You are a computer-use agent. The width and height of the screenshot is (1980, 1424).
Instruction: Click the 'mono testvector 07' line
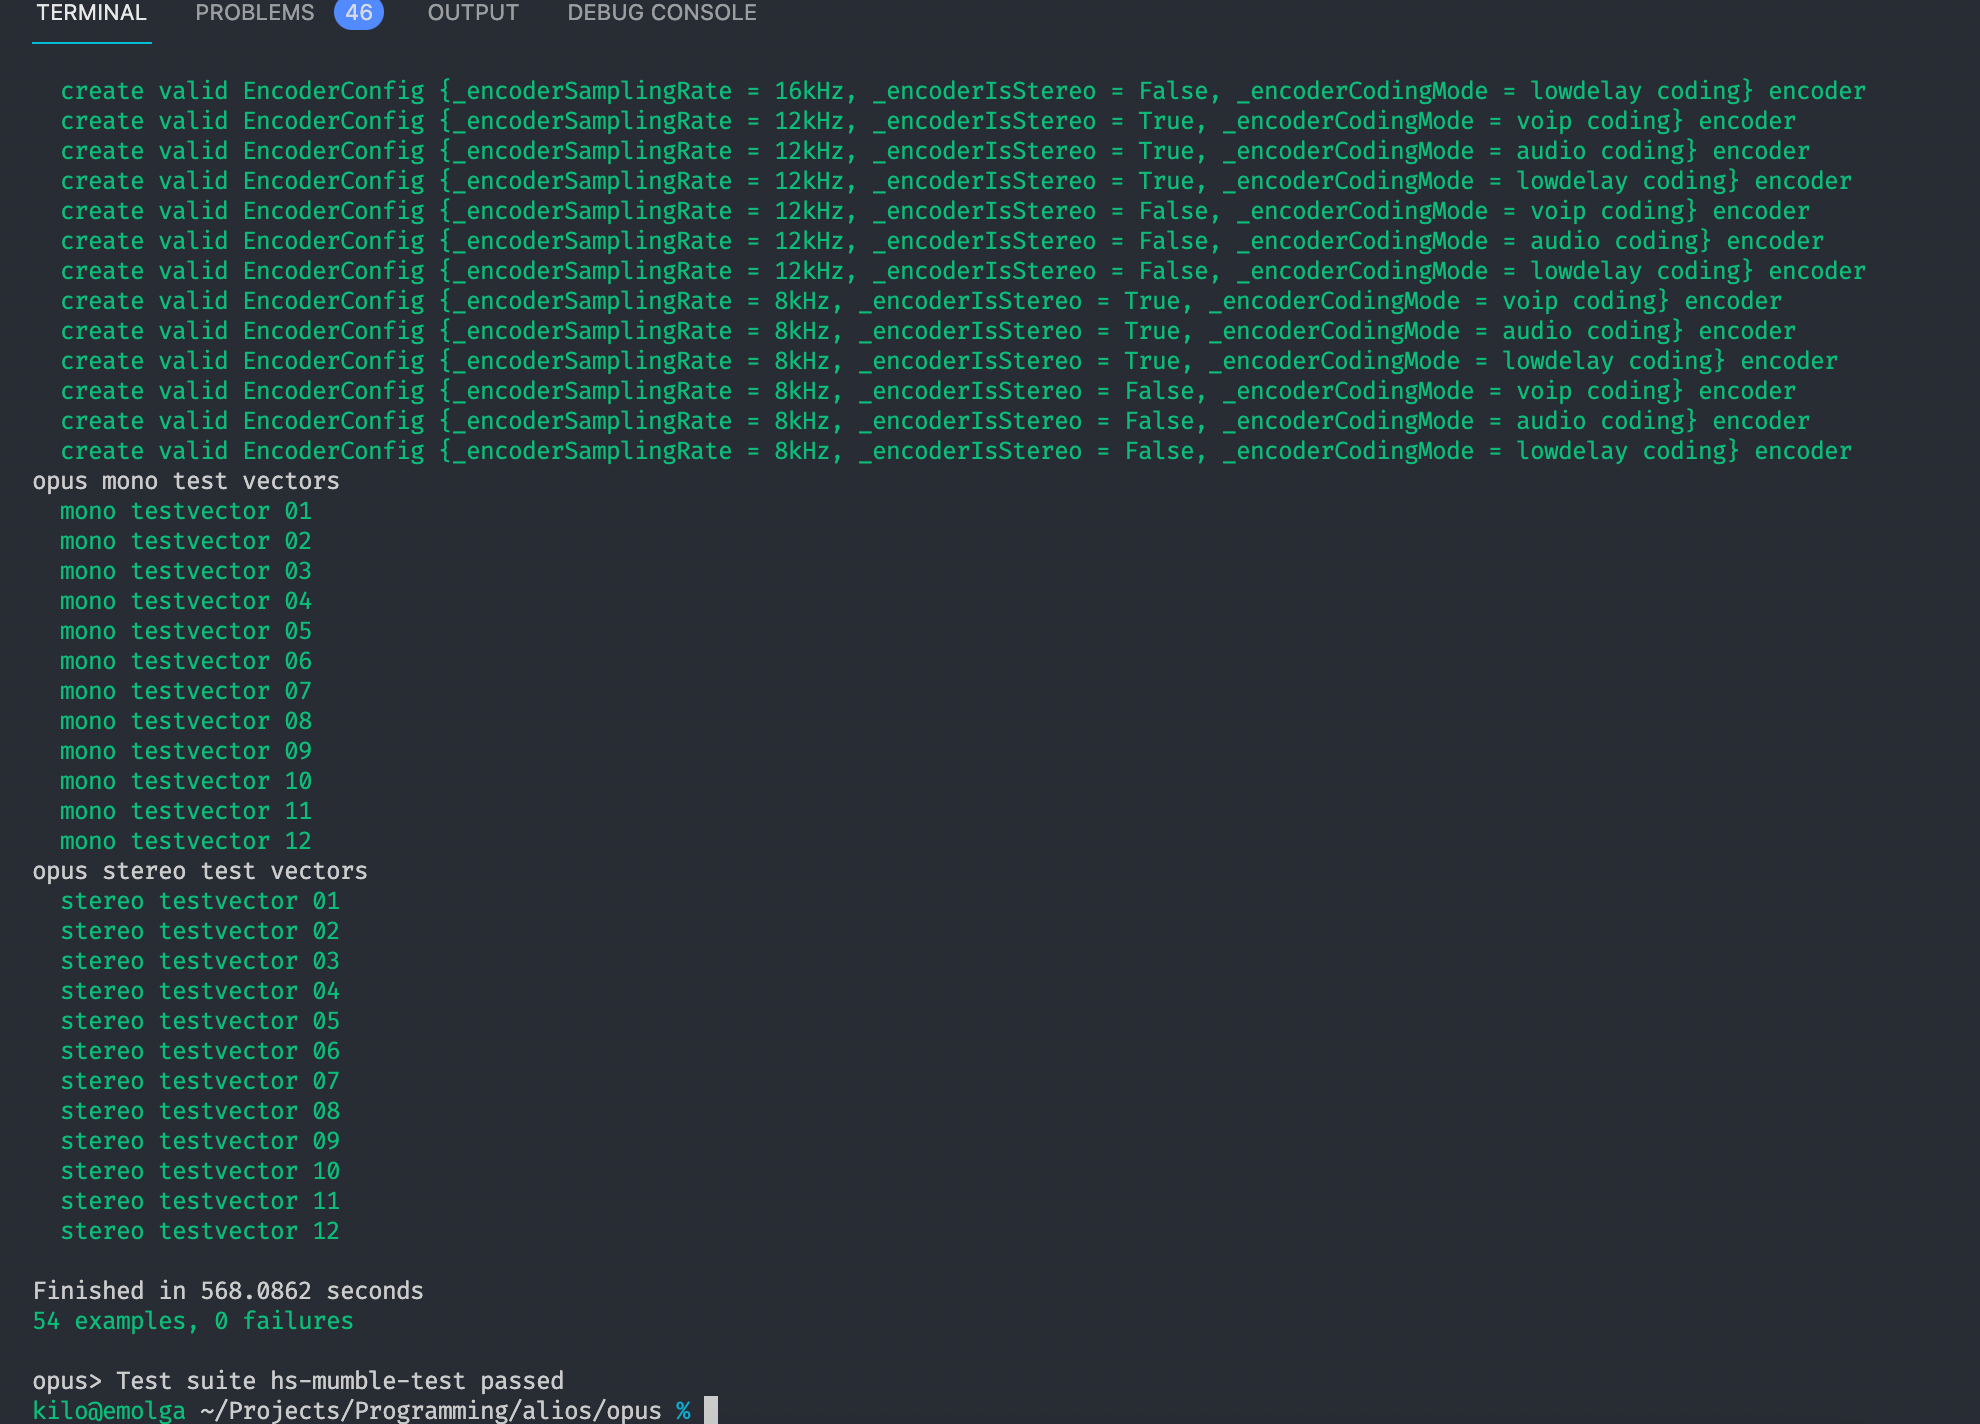tap(186, 691)
